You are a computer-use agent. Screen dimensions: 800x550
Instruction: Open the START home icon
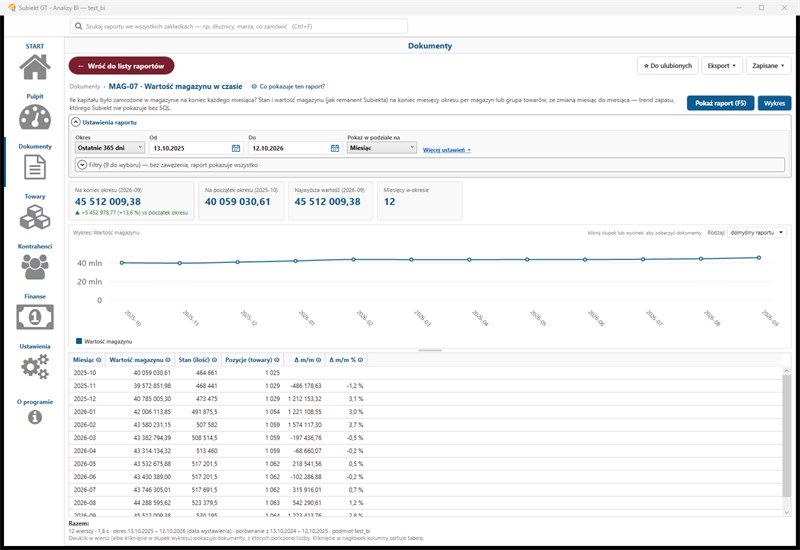tap(35, 66)
